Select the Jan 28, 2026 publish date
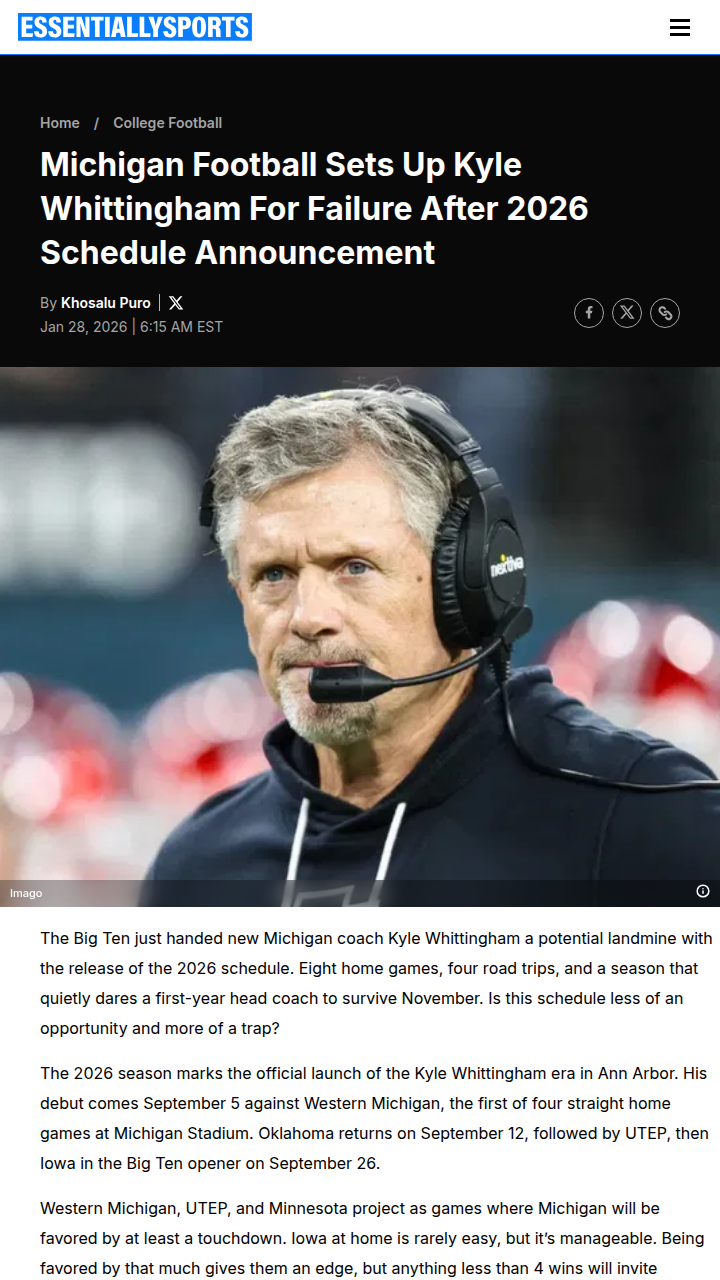 pyautogui.click(x=84, y=327)
